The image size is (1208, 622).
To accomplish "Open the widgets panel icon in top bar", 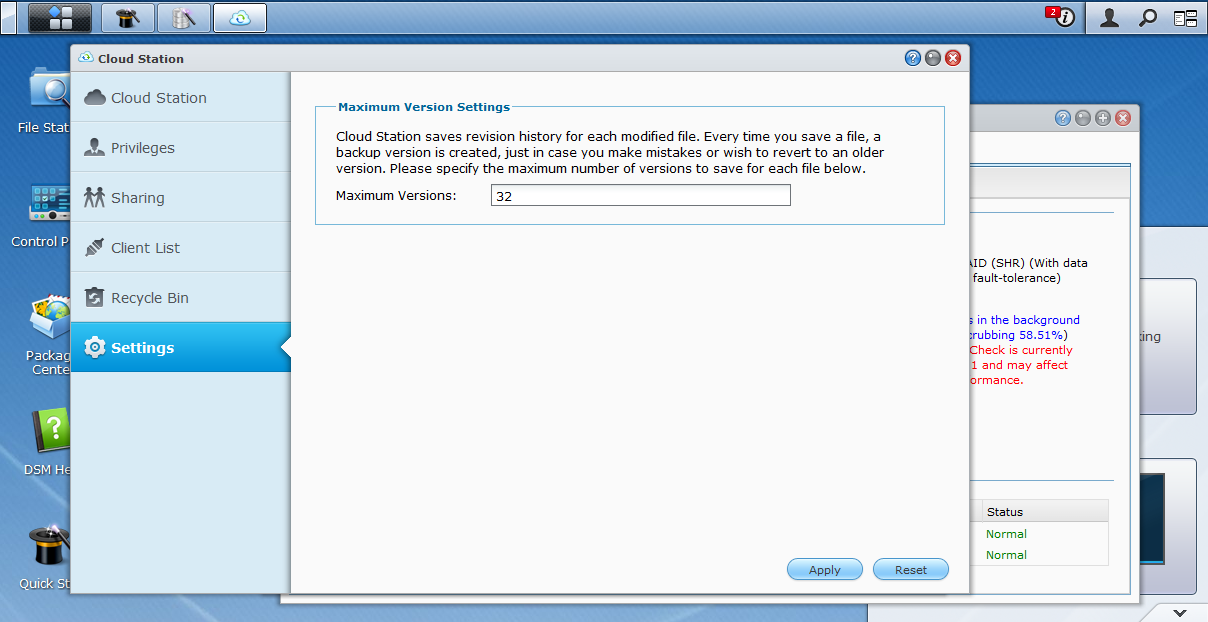I will (1185, 17).
